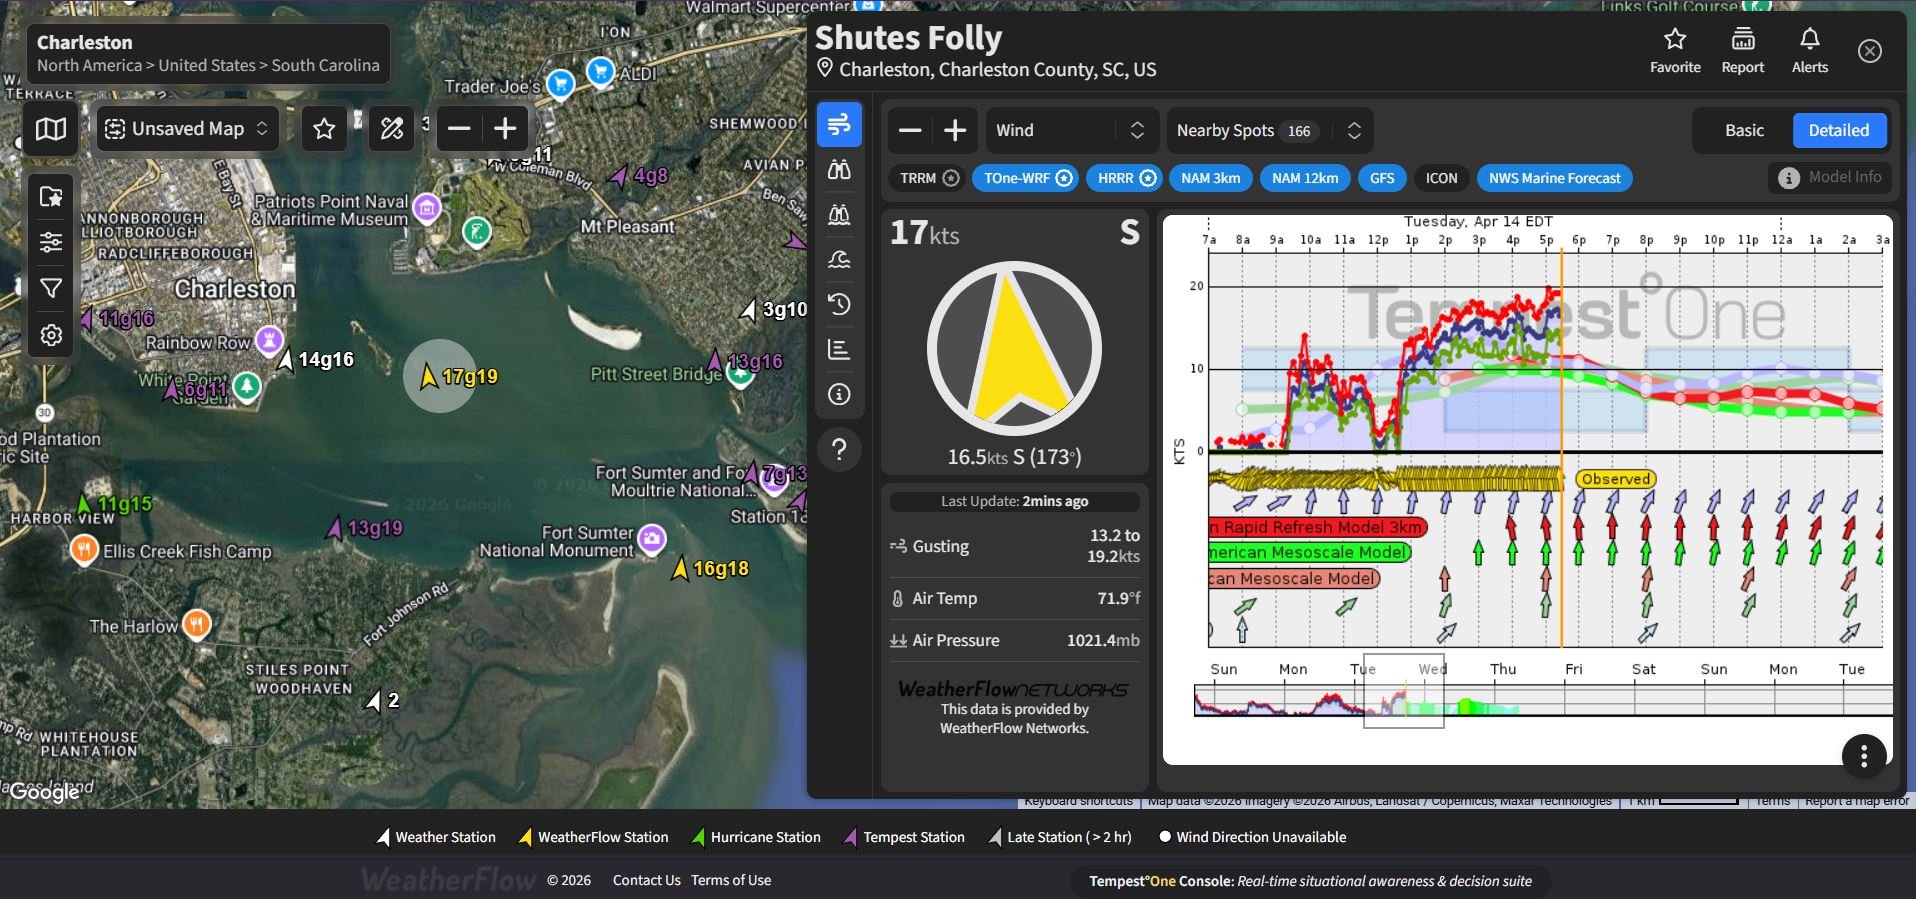Open the station info sidebar icon
Image resolution: width=1916 pixels, height=899 pixels.
[x=840, y=395]
